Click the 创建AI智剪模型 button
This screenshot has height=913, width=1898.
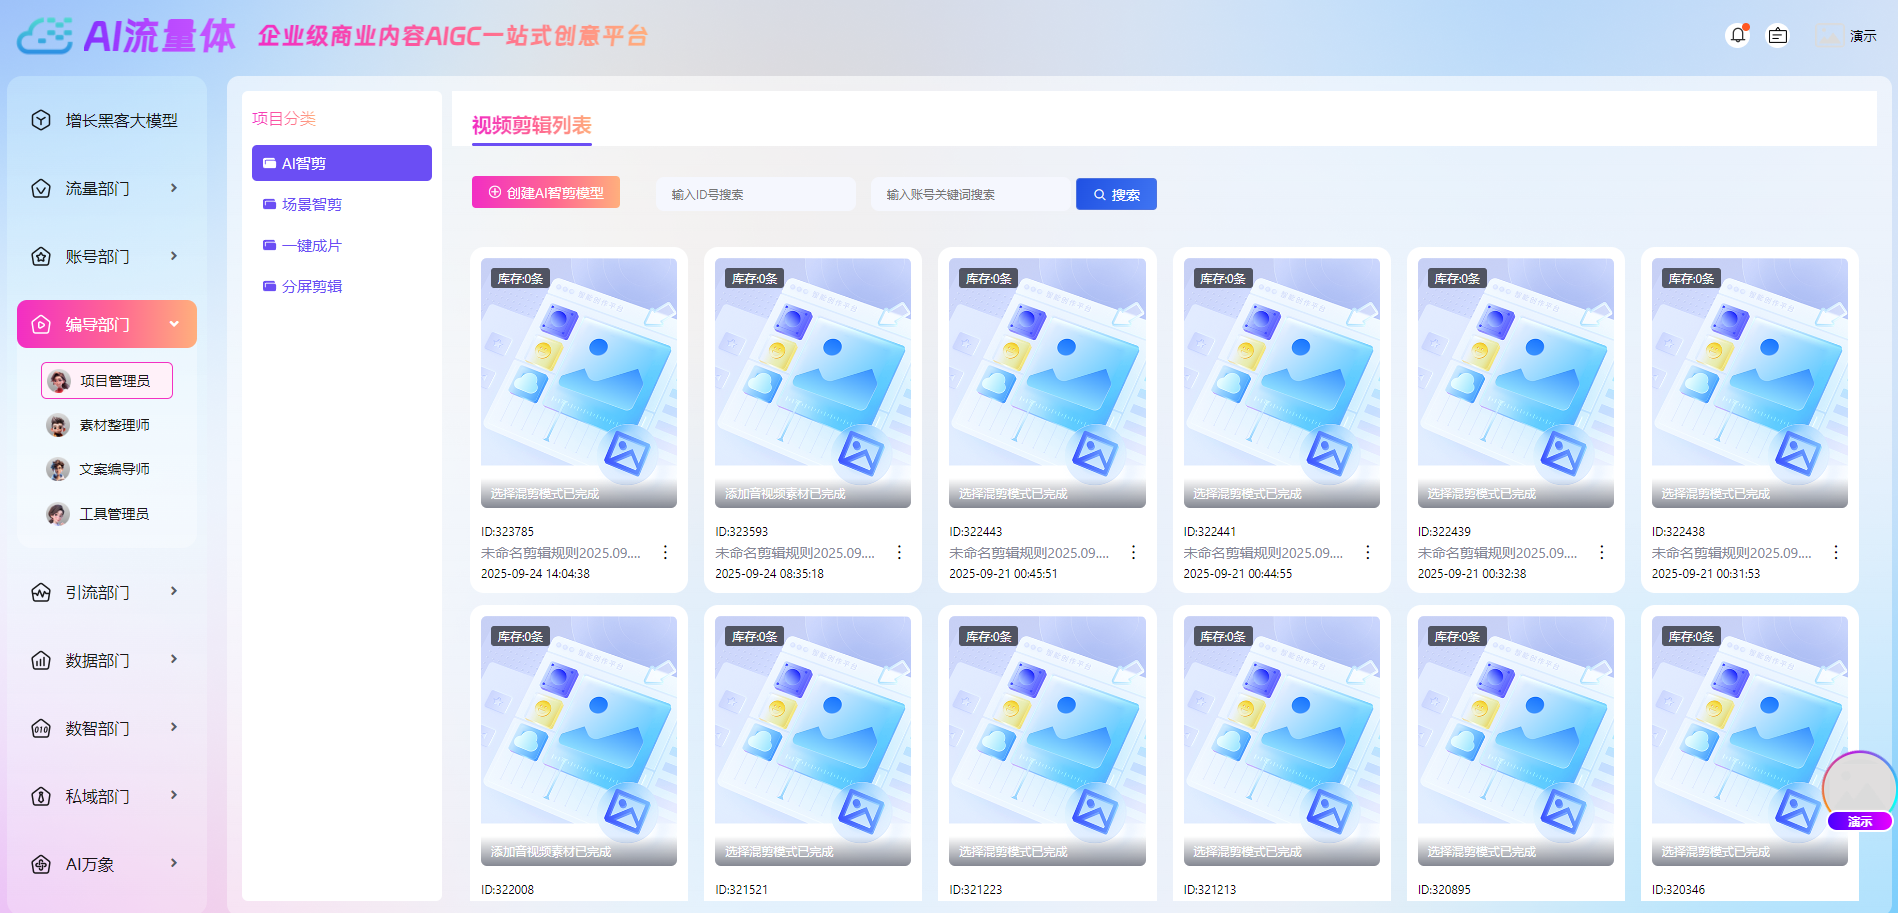point(545,191)
